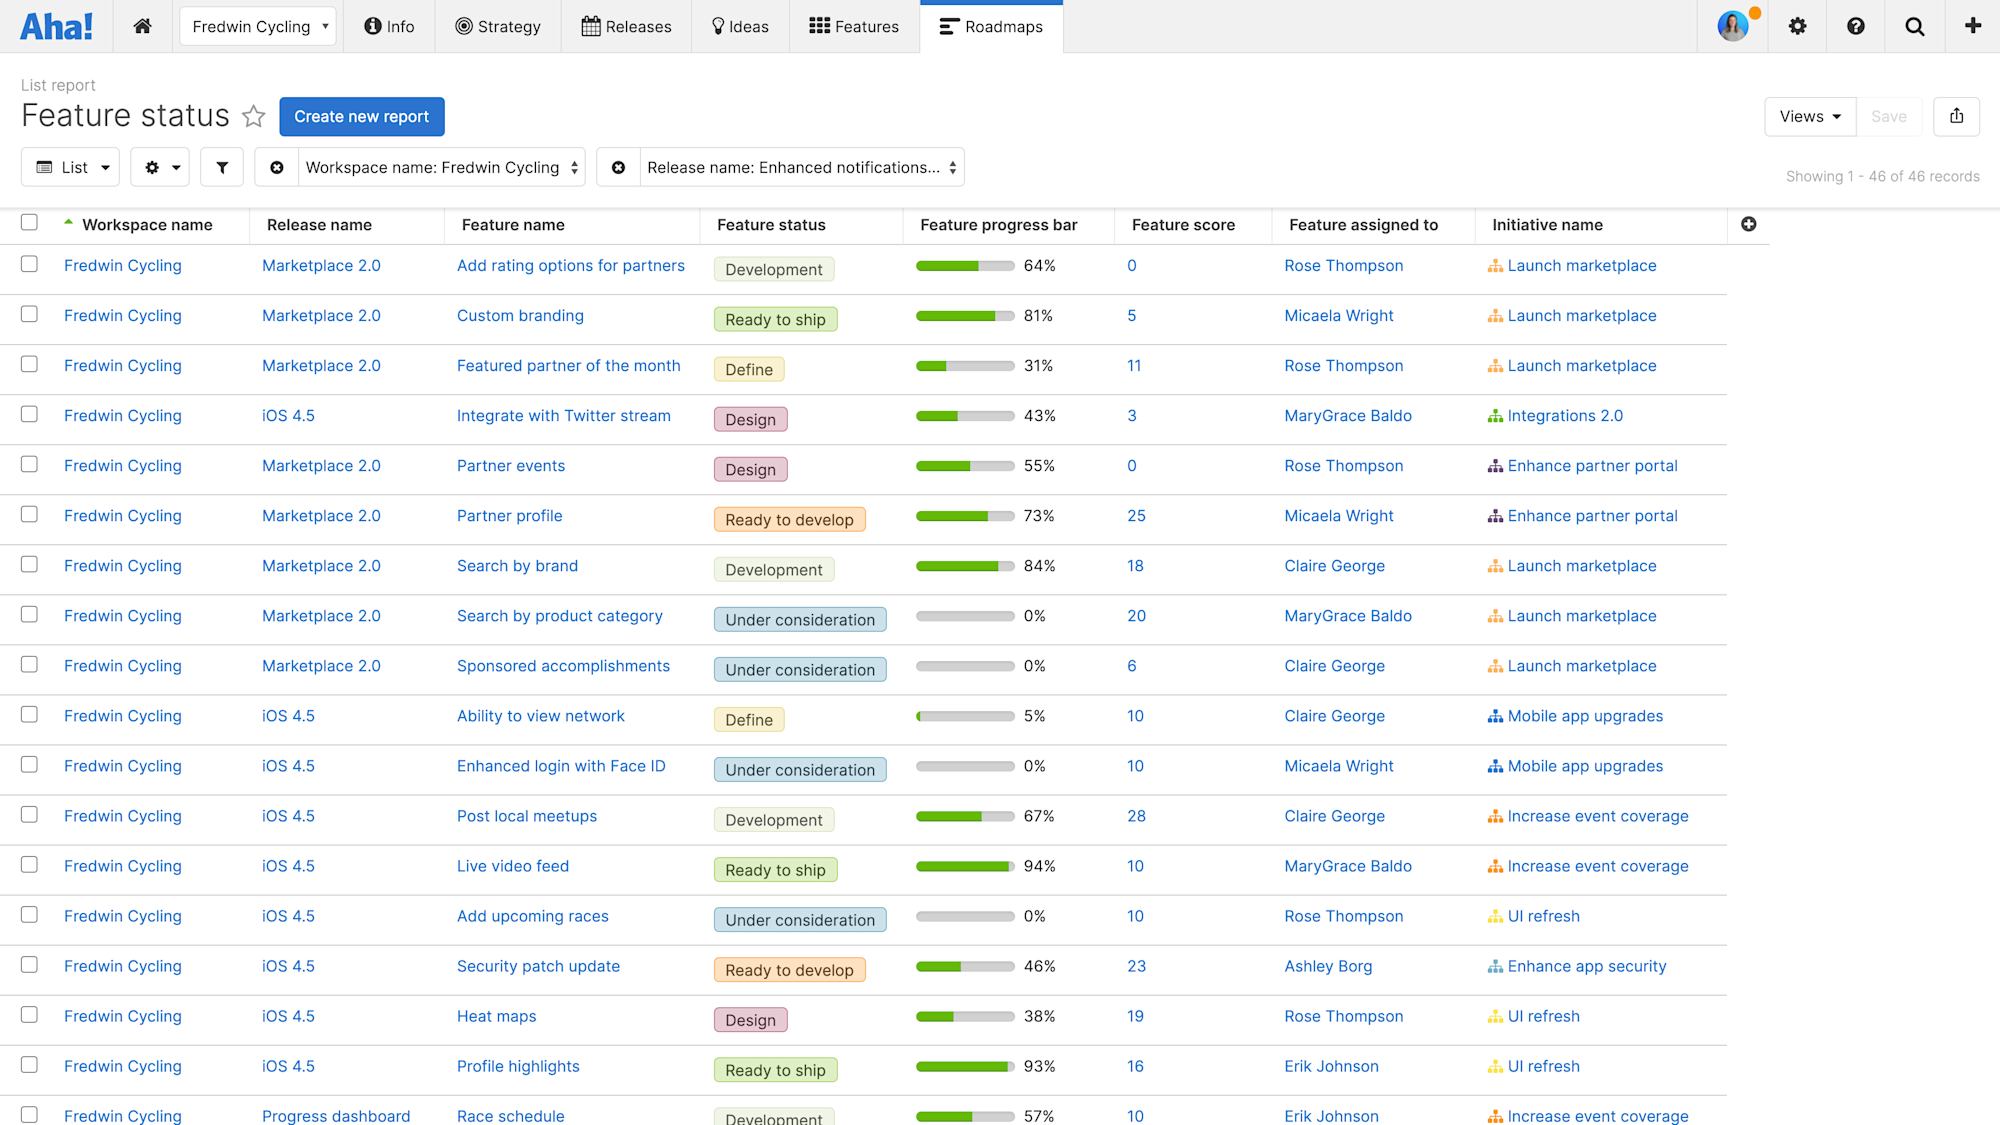Add a new column to the report
Screen dimensions: 2000x1125
(1748, 224)
